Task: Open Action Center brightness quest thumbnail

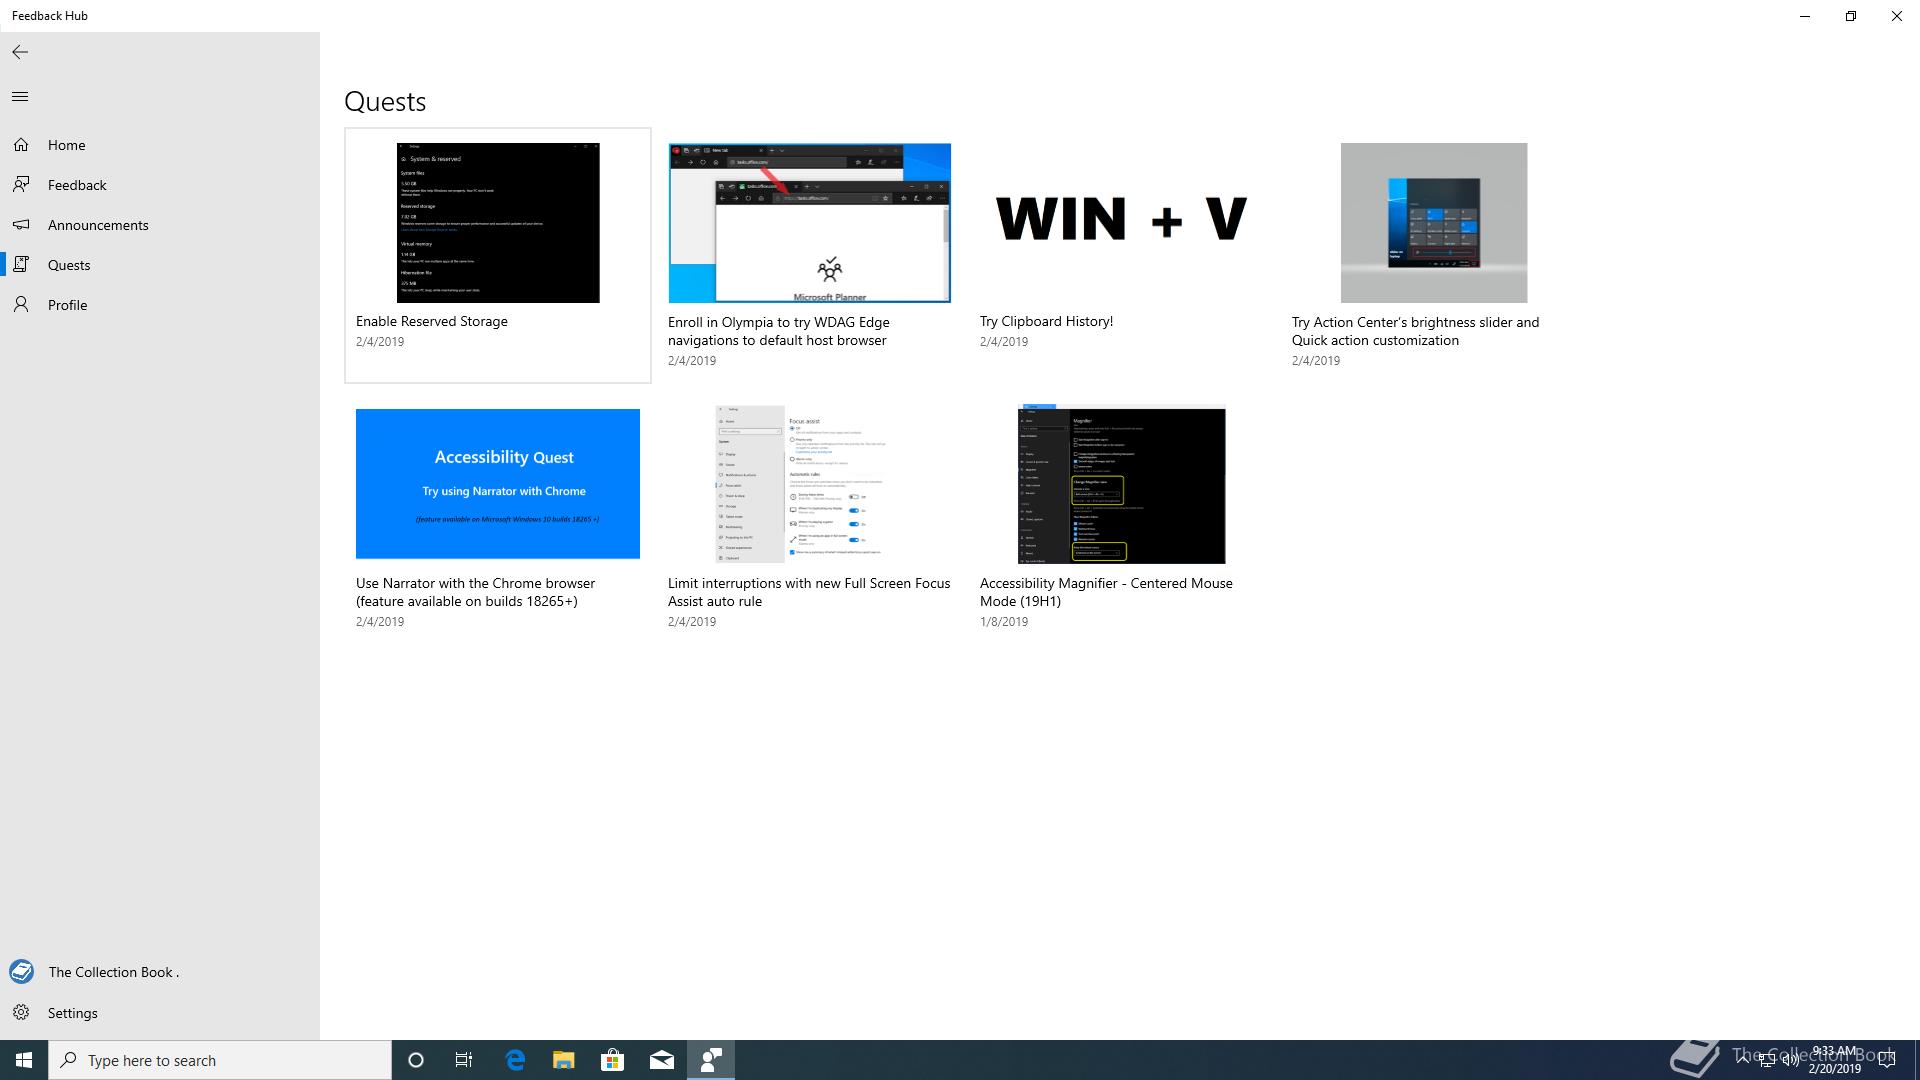Action: coord(1434,223)
